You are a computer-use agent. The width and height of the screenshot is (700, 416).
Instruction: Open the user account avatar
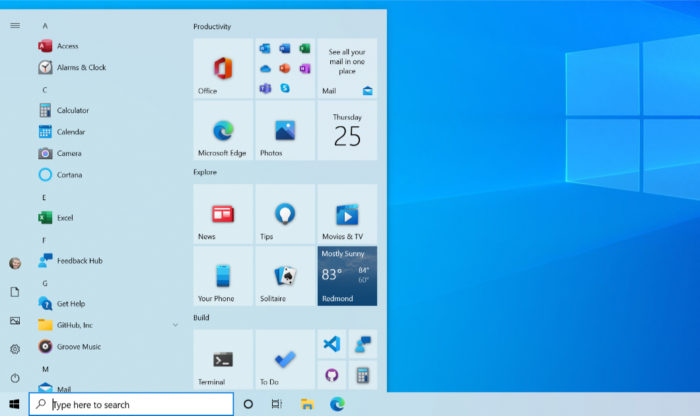pyautogui.click(x=15, y=263)
